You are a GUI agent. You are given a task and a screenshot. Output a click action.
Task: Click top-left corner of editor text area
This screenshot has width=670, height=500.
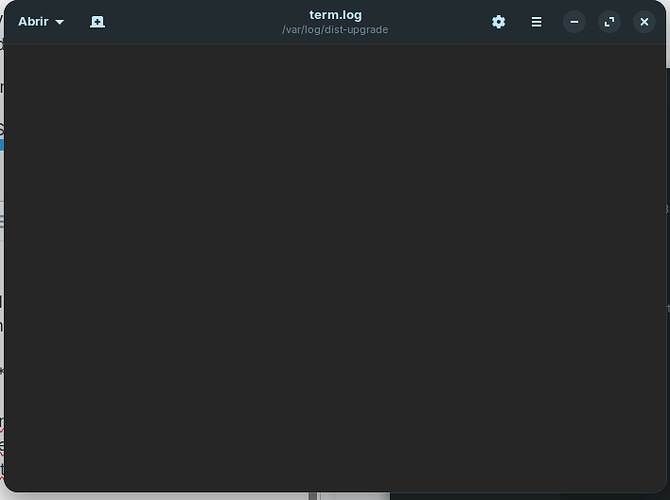[x=12, y=50]
